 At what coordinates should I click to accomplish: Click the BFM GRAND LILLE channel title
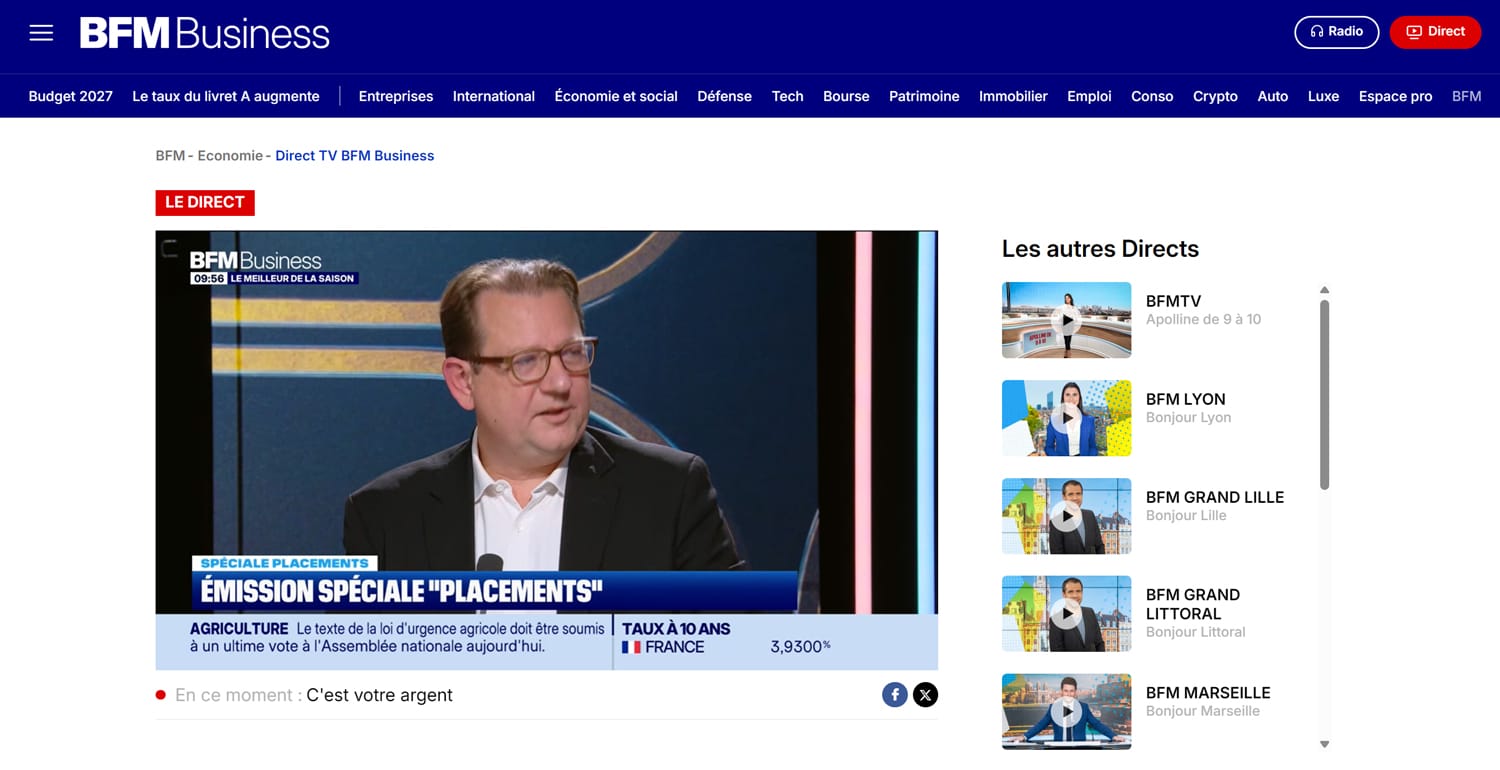[1215, 497]
